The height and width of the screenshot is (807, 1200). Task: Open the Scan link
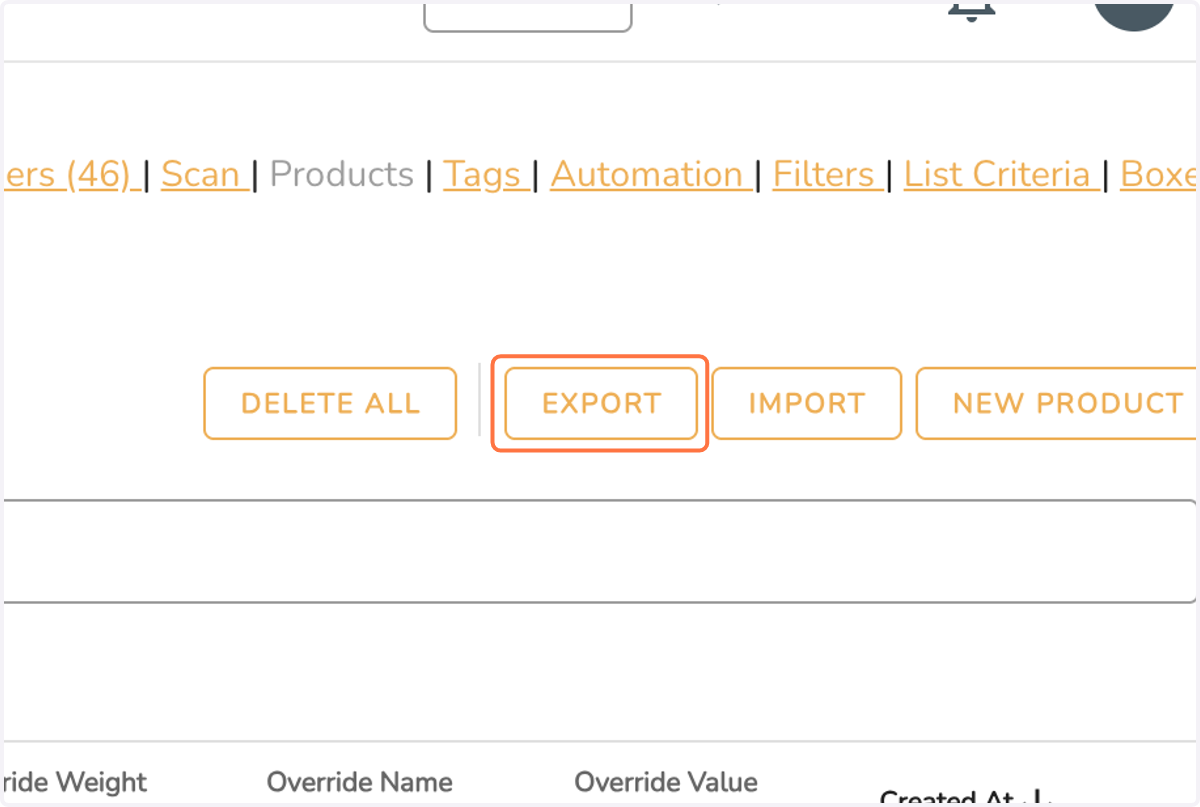pyautogui.click(x=204, y=174)
